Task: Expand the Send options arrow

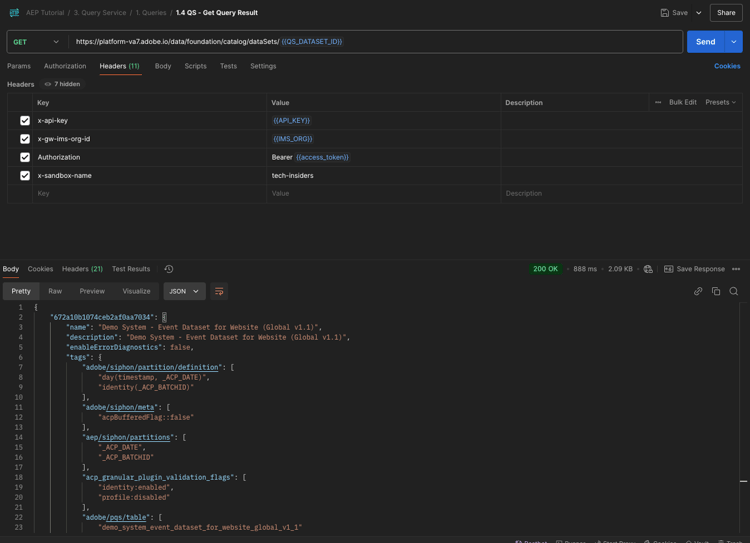Action: (734, 42)
